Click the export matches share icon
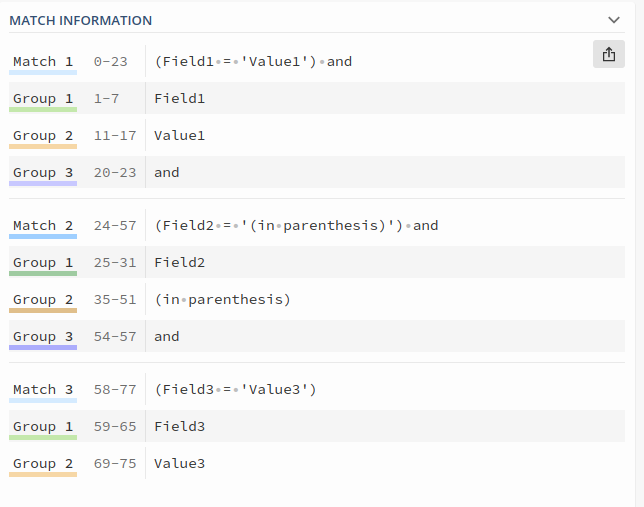 (x=609, y=54)
